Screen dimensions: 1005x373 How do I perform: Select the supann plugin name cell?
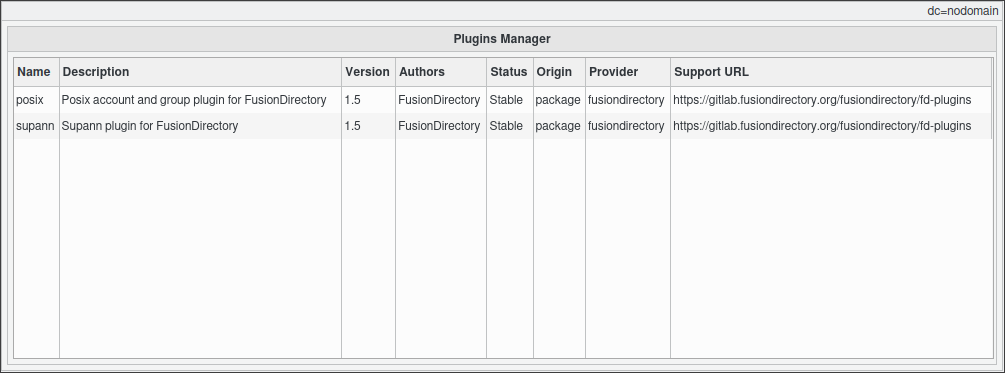pyautogui.click(x=37, y=126)
